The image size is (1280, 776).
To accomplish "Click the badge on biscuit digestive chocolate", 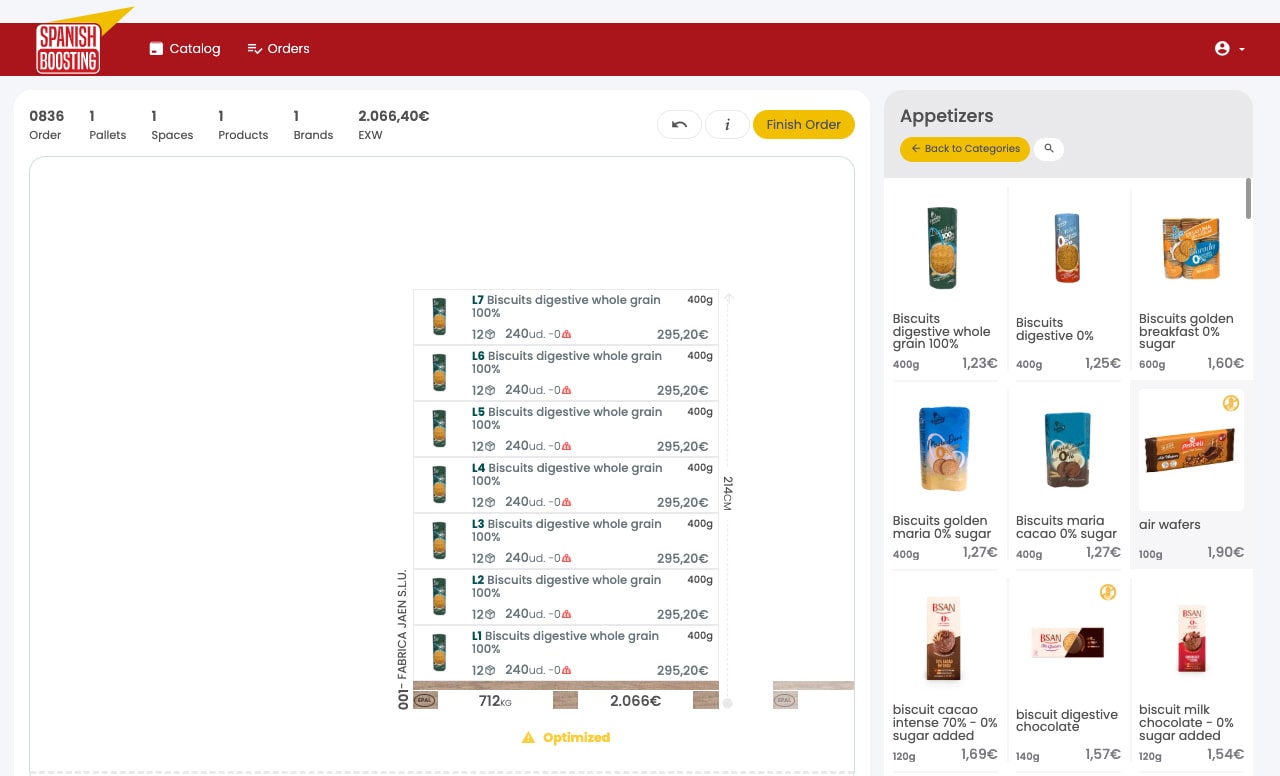I will pos(1107,592).
